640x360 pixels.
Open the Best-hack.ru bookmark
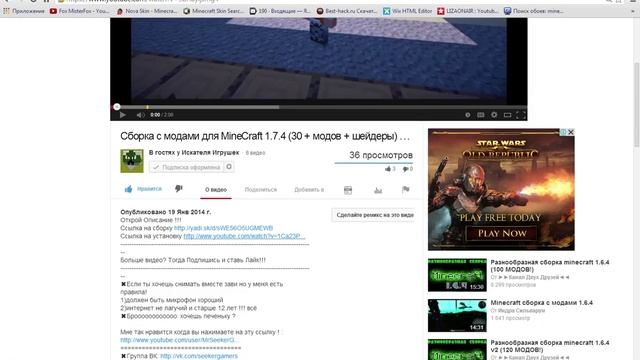pos(347,11)
